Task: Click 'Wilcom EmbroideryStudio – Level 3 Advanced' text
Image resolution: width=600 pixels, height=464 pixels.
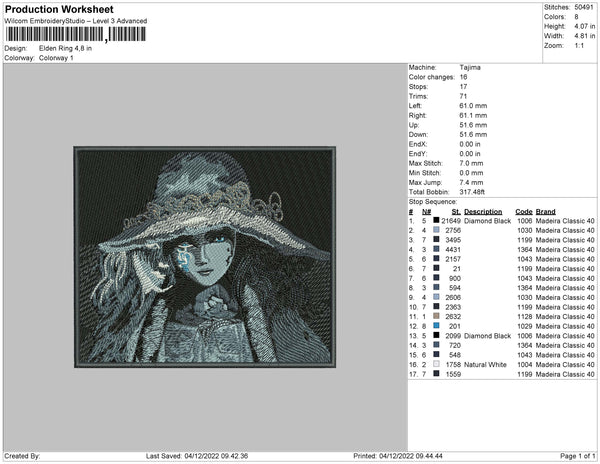Action: [x=76, y=21]
